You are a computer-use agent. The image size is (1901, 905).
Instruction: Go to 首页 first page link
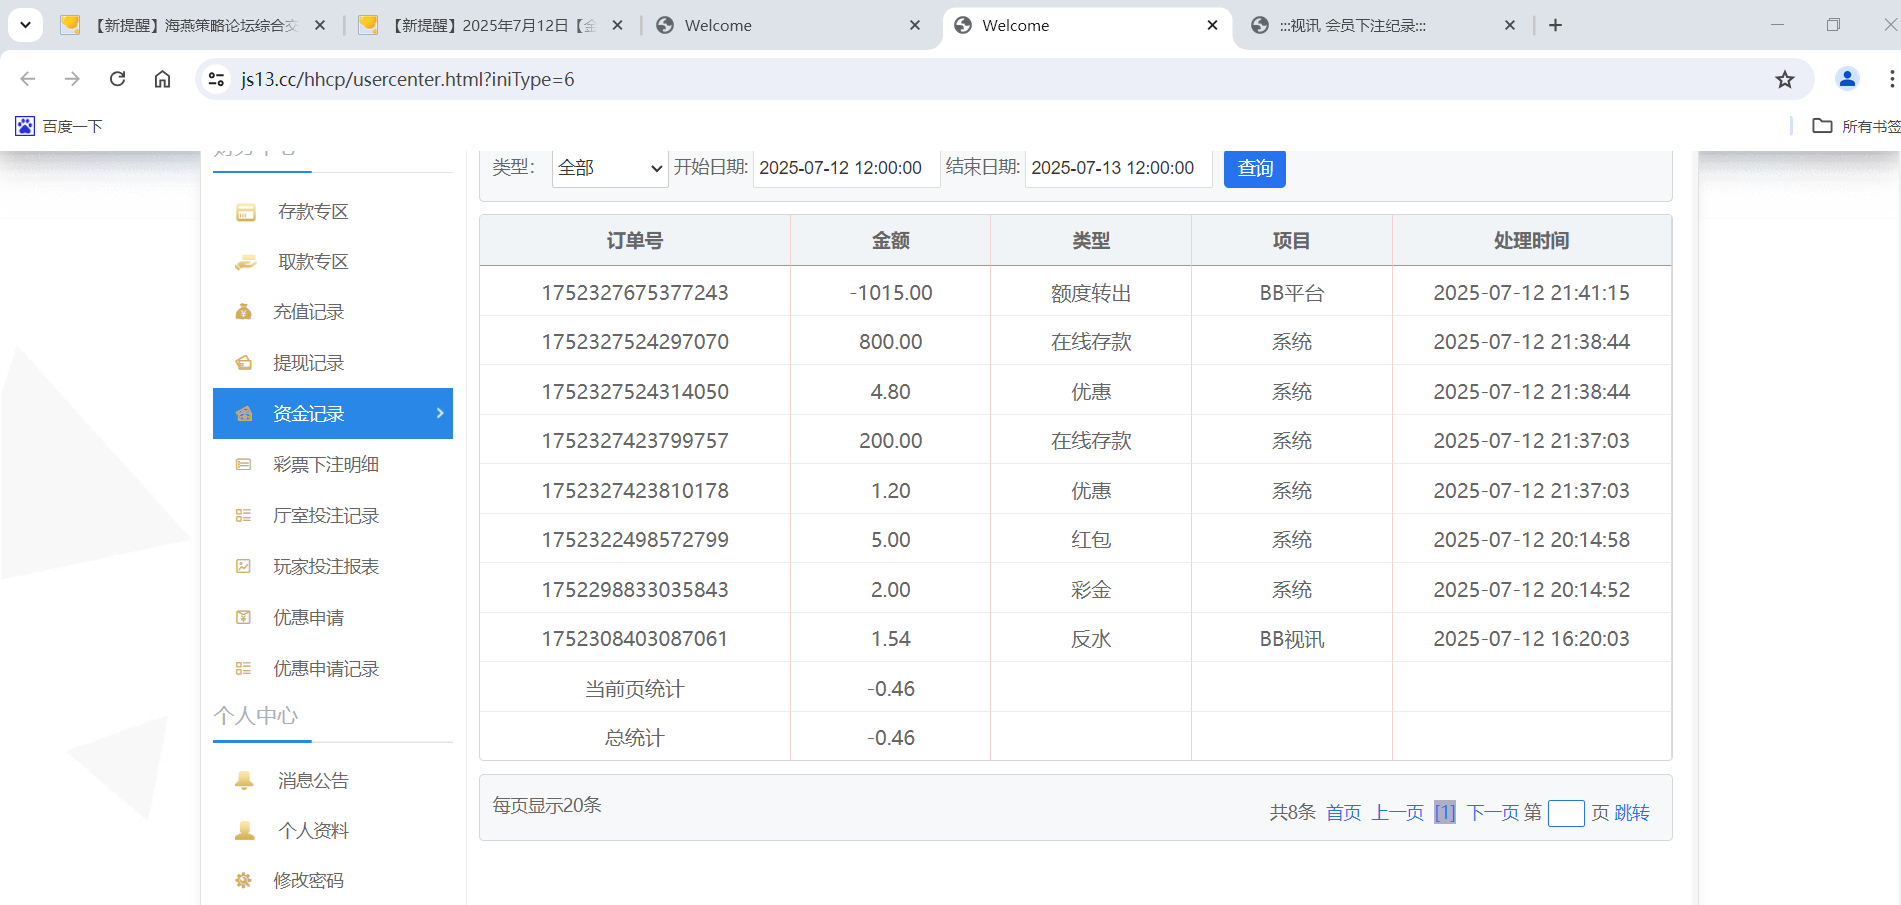tap(1342, 812)
